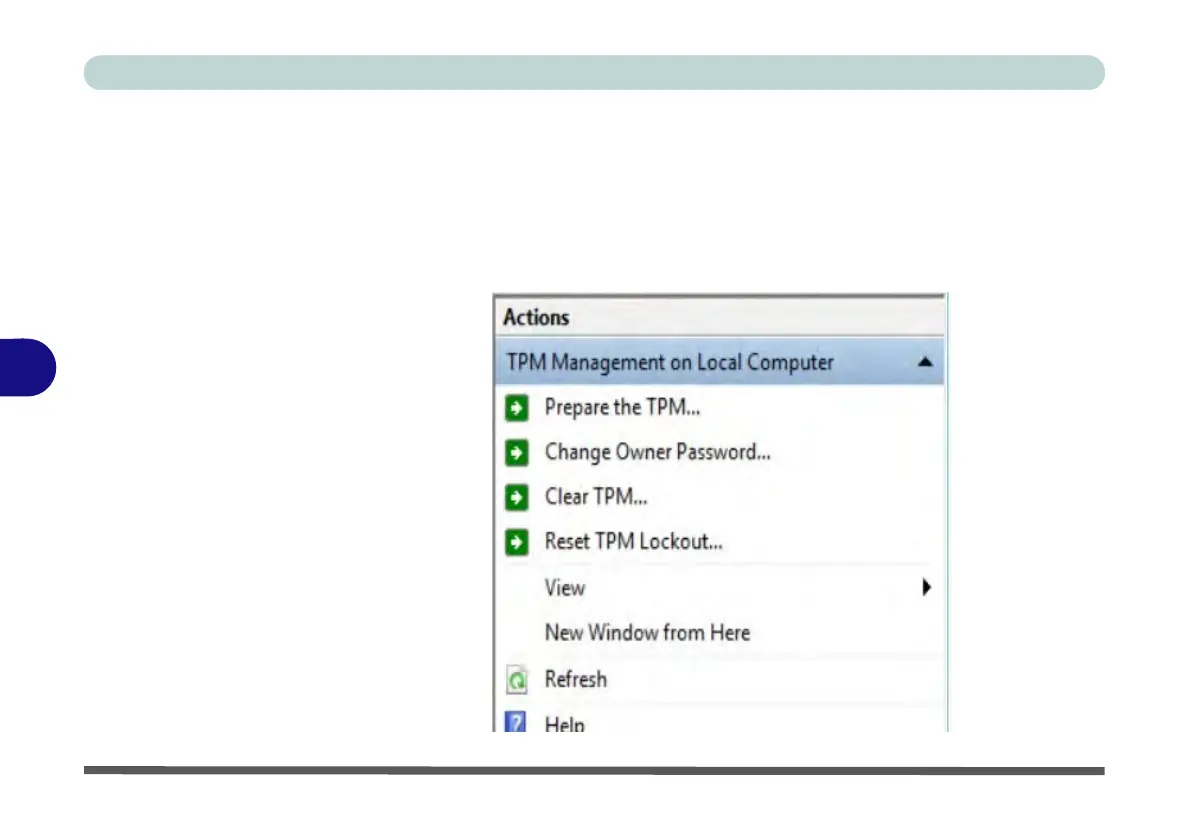Choose Prepare the TPM... action
This screenshot has width=1190, height=838.
click(622, 408)
